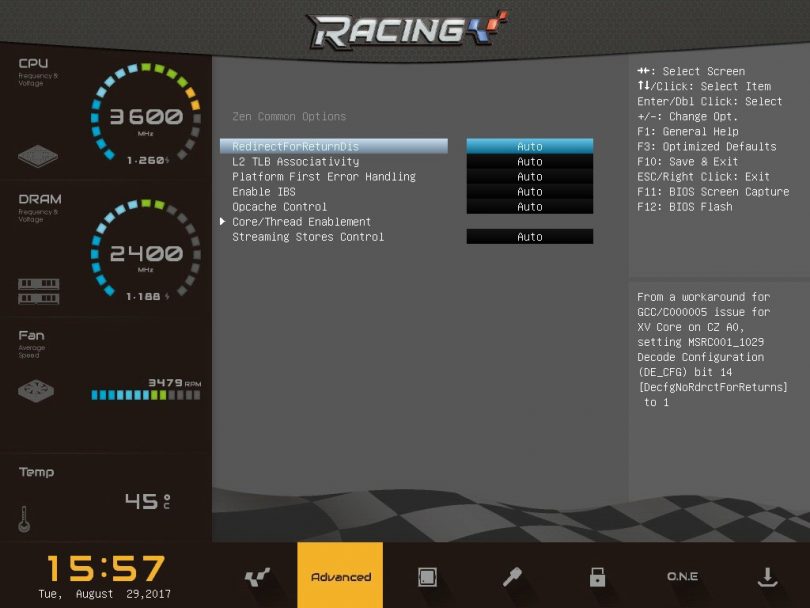Image resolution: width=810 pixels, height=608 pixels.
Task: Select the DRAM memory modules icon
Action: tap(38, 291)
